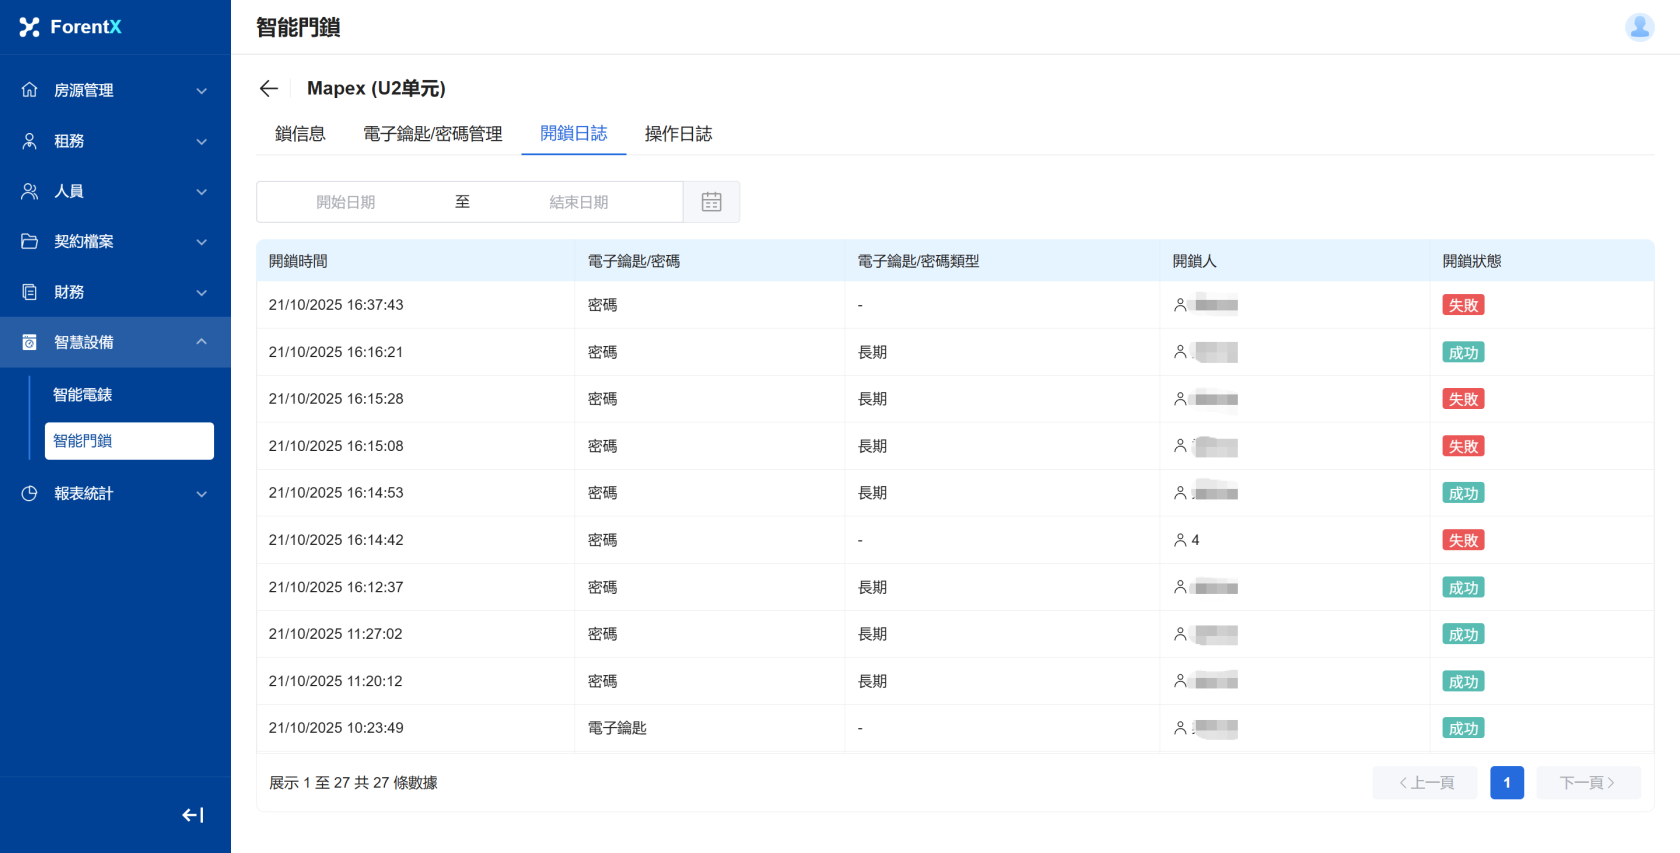The image size is (1680, 853).
Task: Collapse the sidebar with the arrow icon
Action: pos(193,815)
